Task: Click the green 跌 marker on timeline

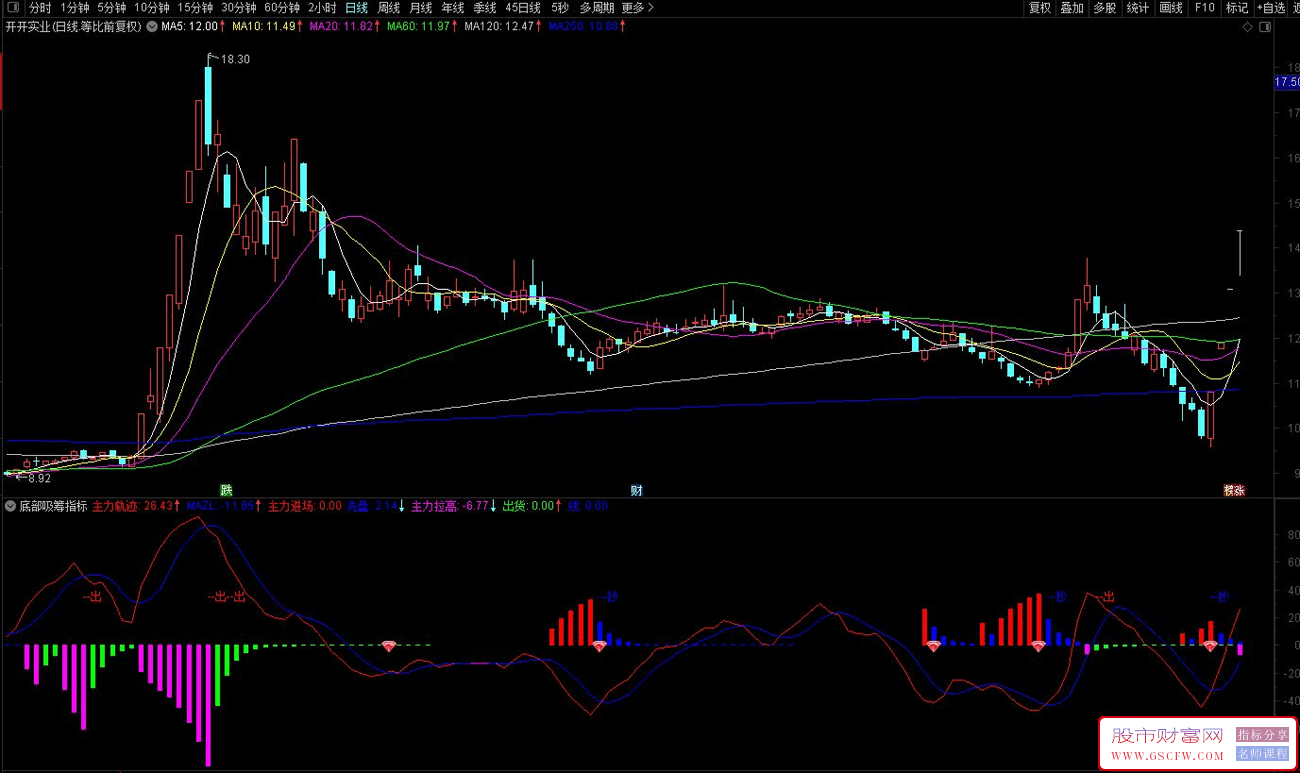Action: pos(226,490)
